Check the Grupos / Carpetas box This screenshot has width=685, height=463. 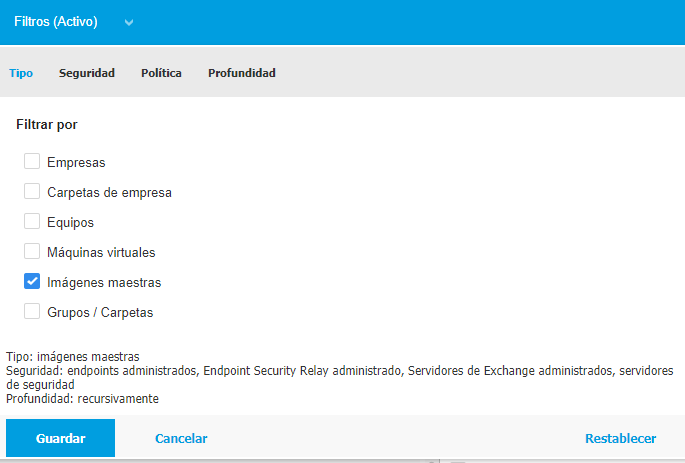click(x=32, y=312)
